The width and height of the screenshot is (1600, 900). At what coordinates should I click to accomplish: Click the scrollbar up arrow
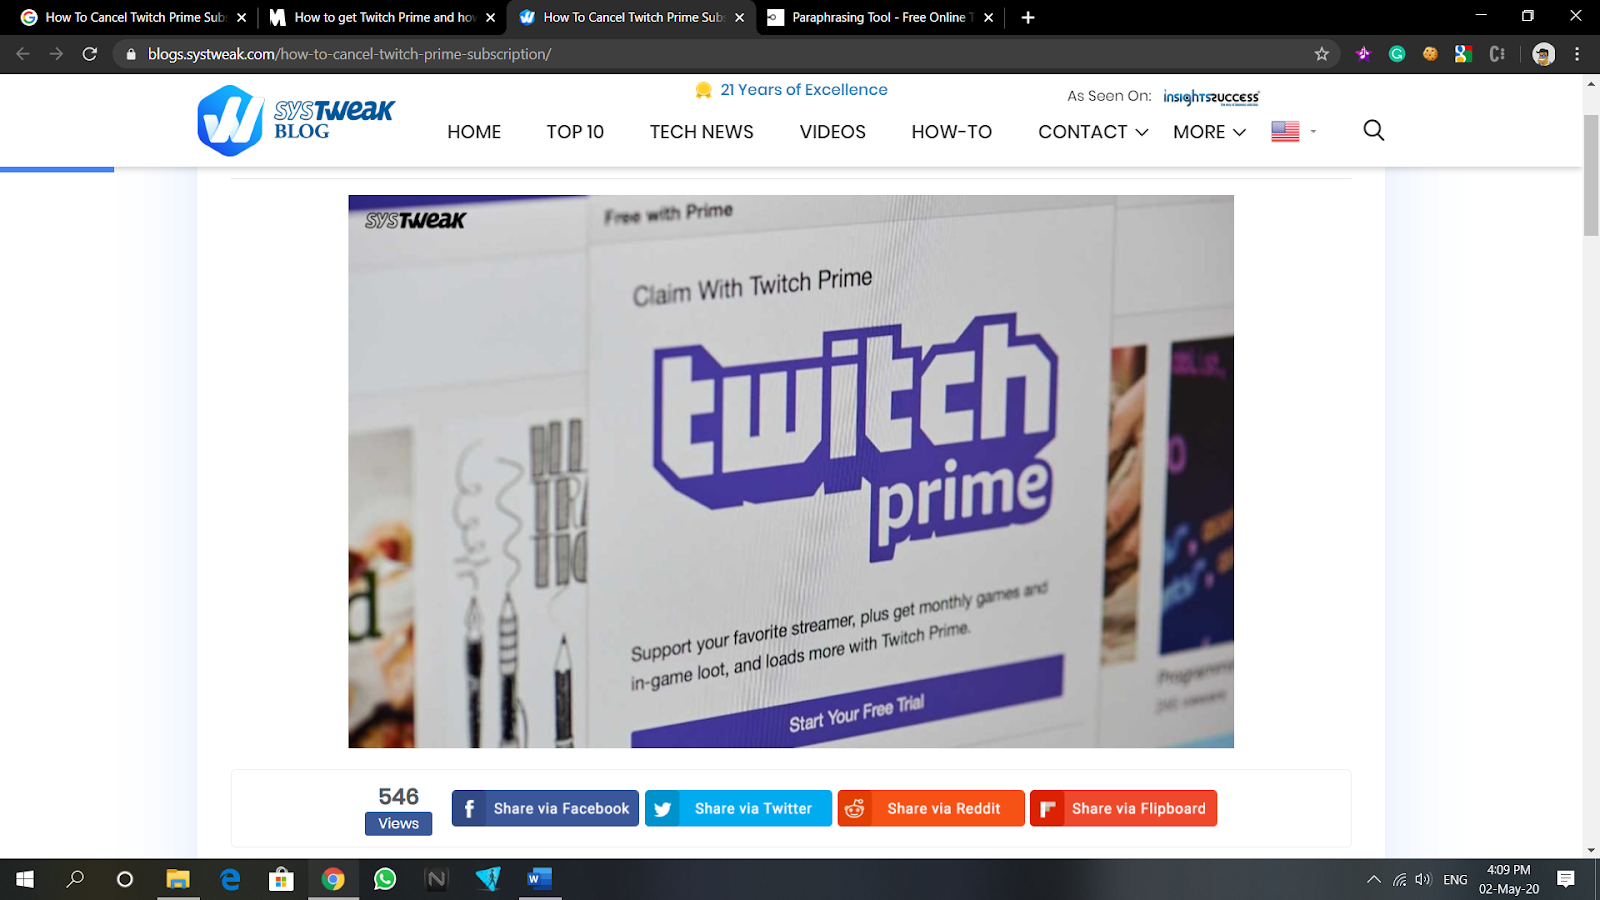[x=1591, y=84]
